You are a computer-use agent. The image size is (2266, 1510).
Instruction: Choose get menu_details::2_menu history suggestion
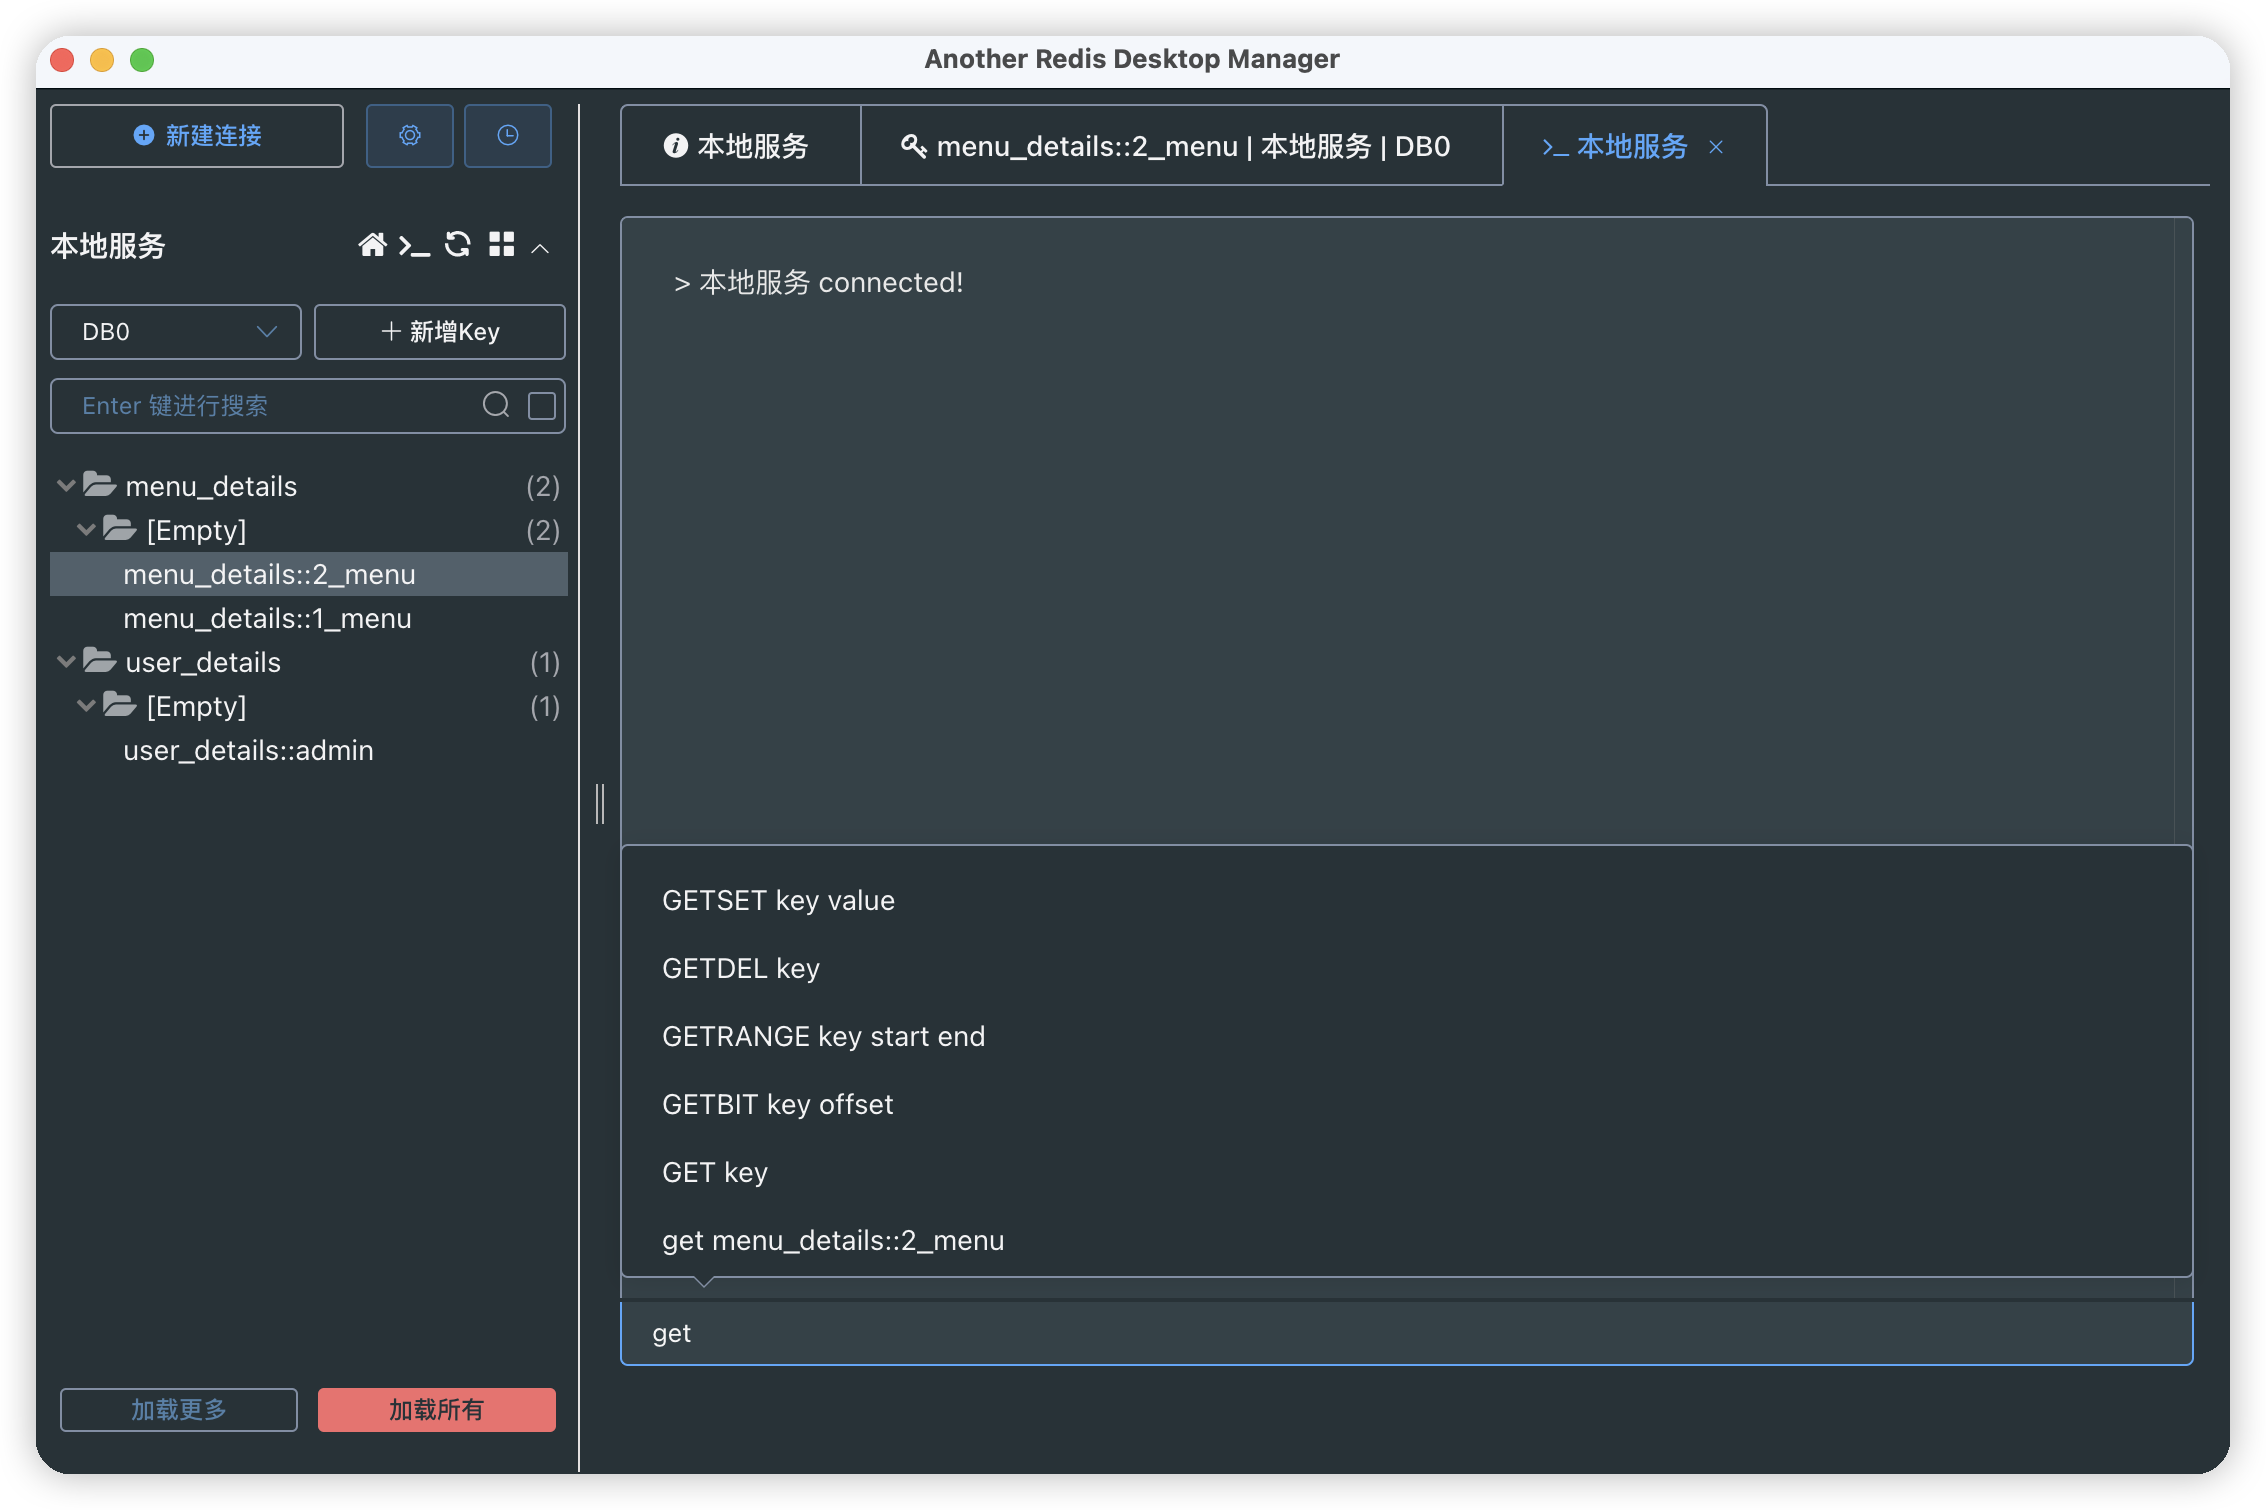point(1406,1240)
